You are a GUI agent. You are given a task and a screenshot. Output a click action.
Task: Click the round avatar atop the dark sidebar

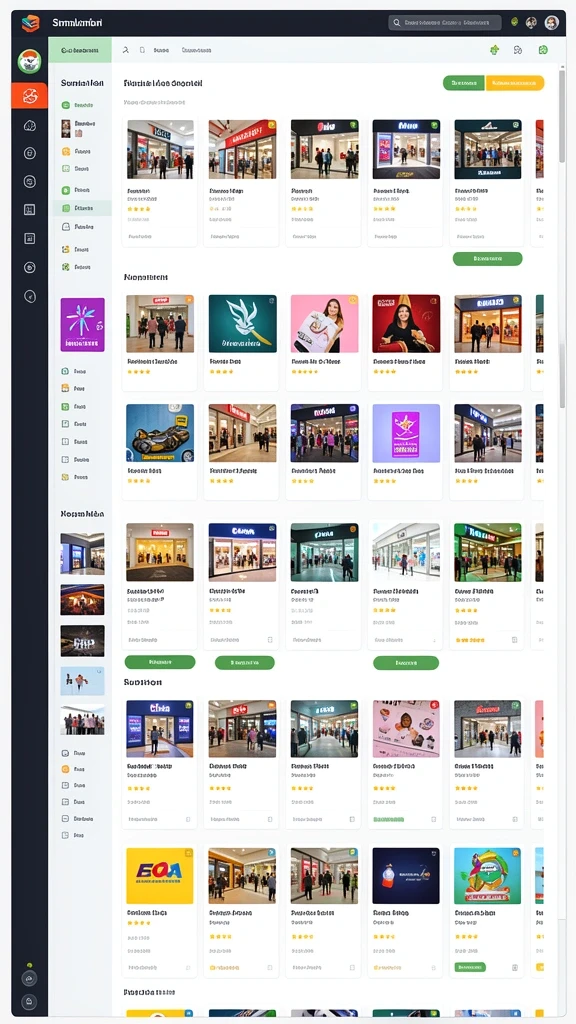point(29,61)
